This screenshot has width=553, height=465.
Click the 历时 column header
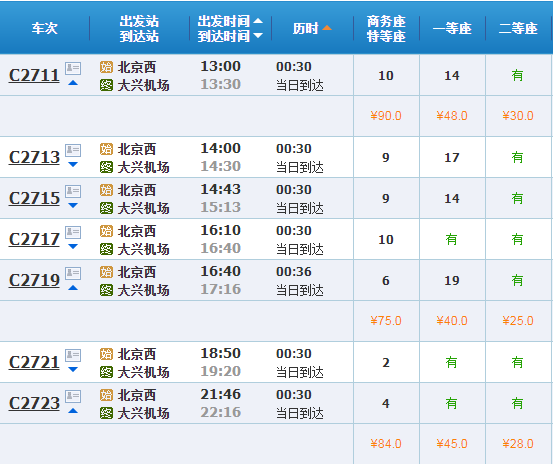tap(305, 28)
